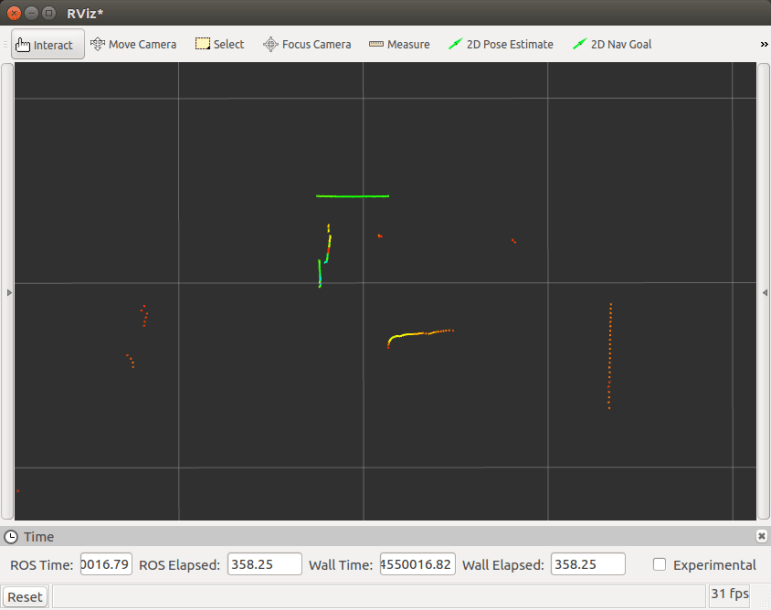The image size is (771, 610).
Task: Select the 2D Nav Goal tool
Action: [612, 44]
